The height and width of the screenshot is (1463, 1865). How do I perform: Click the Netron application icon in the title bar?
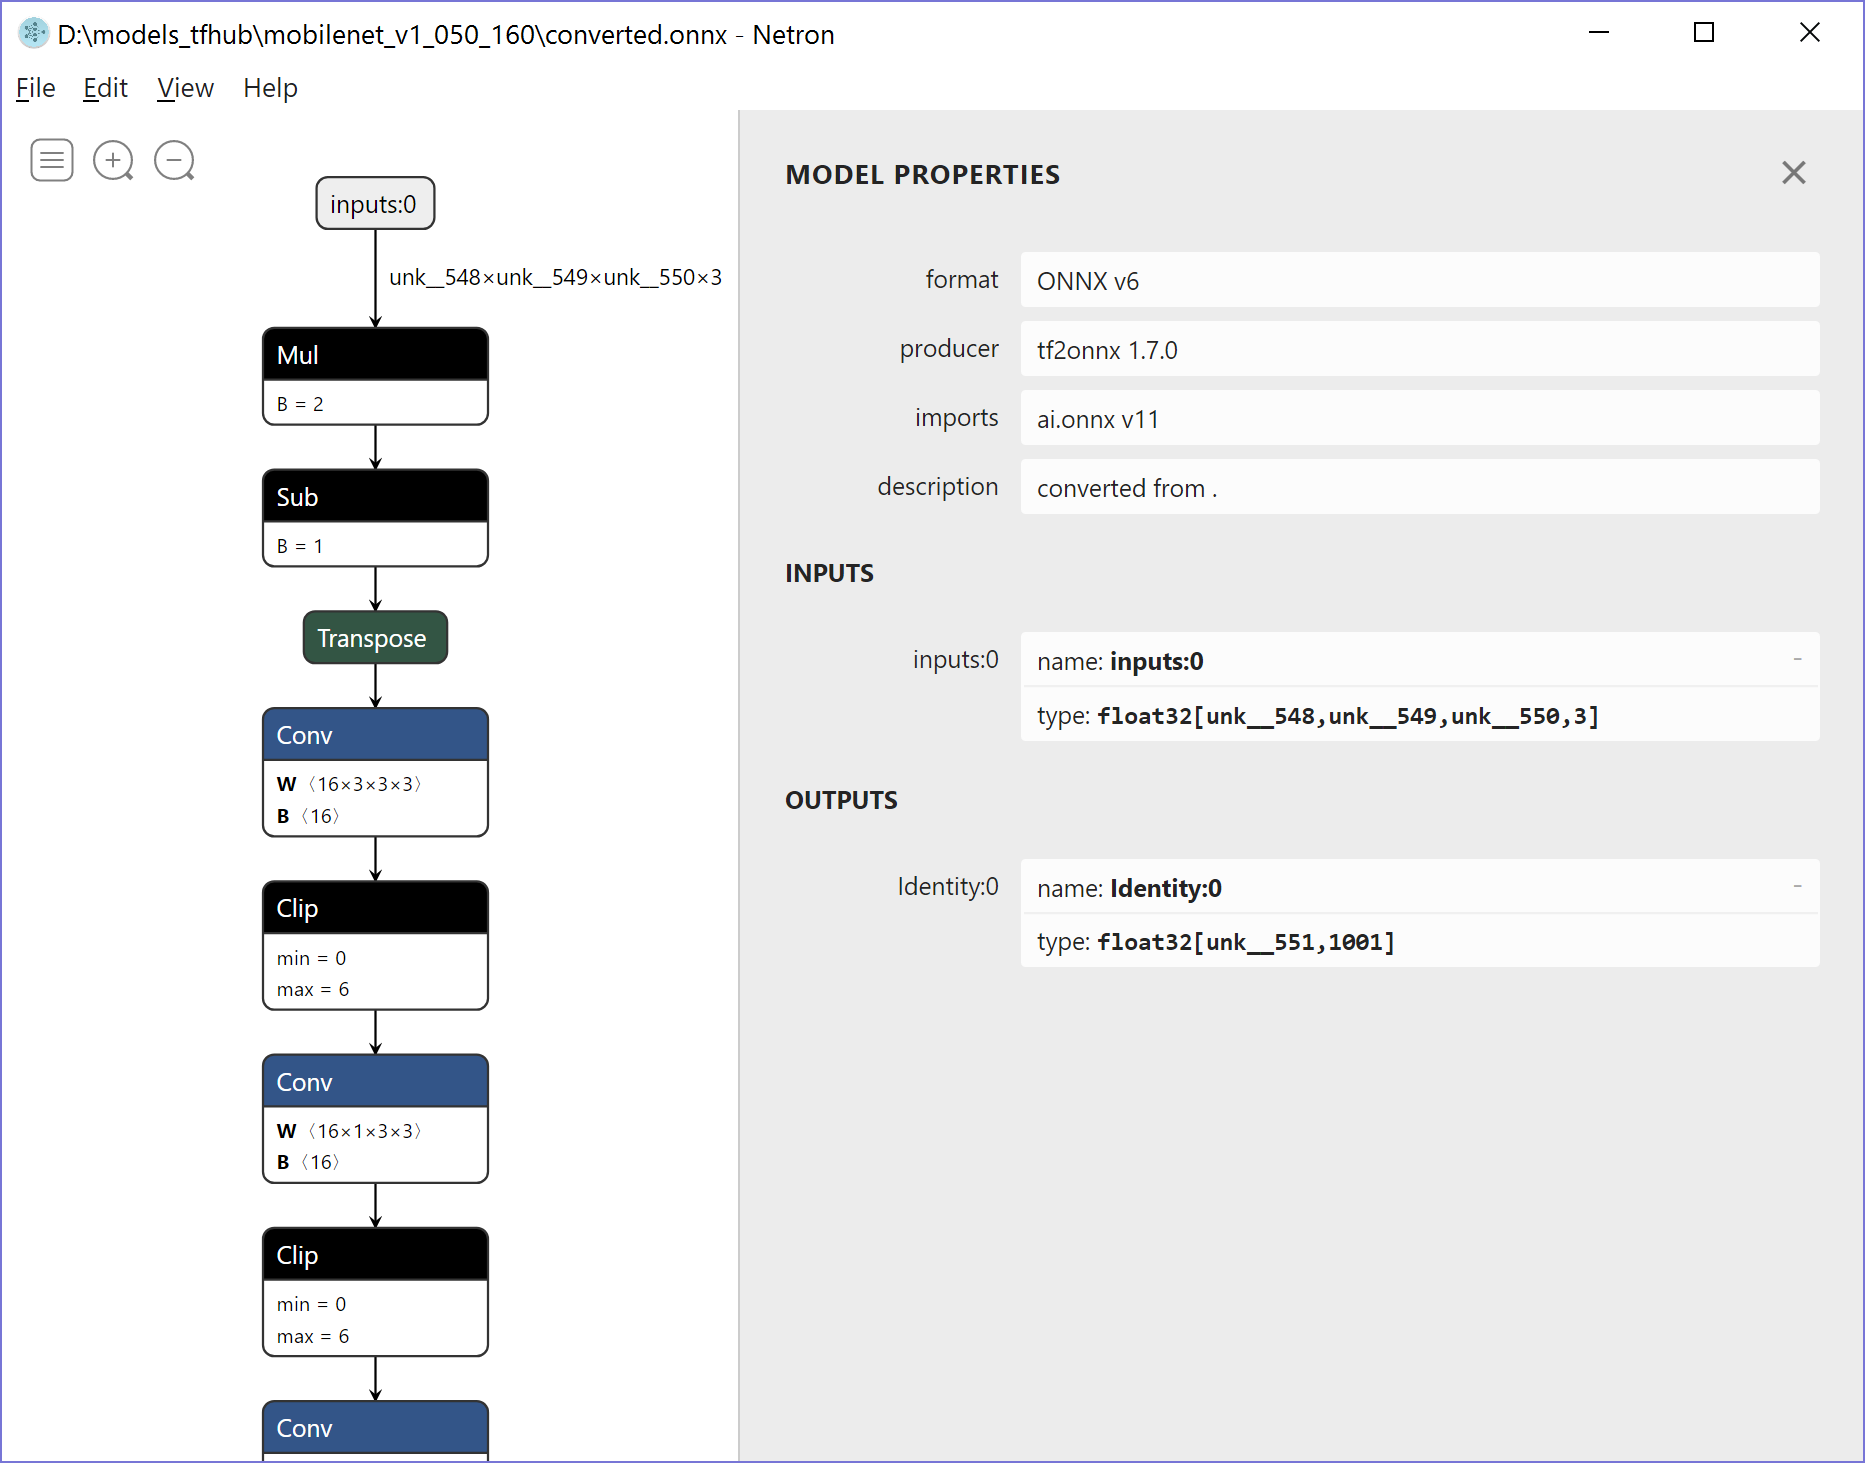(x=33, y=33)
